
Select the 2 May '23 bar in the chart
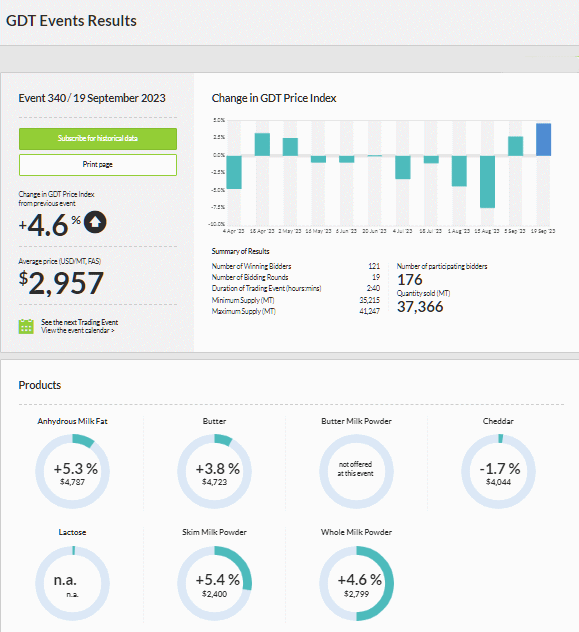click(x=290, y=147)
